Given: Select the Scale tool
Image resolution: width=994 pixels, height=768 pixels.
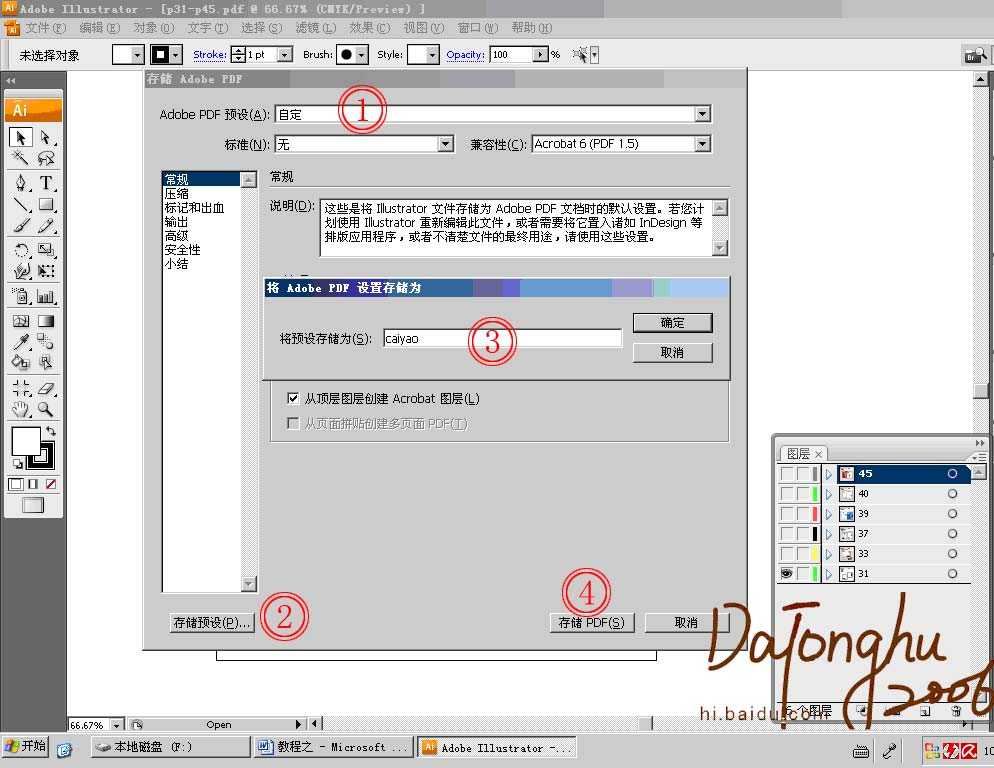Looking at the screenshot, I should point(46,250).
